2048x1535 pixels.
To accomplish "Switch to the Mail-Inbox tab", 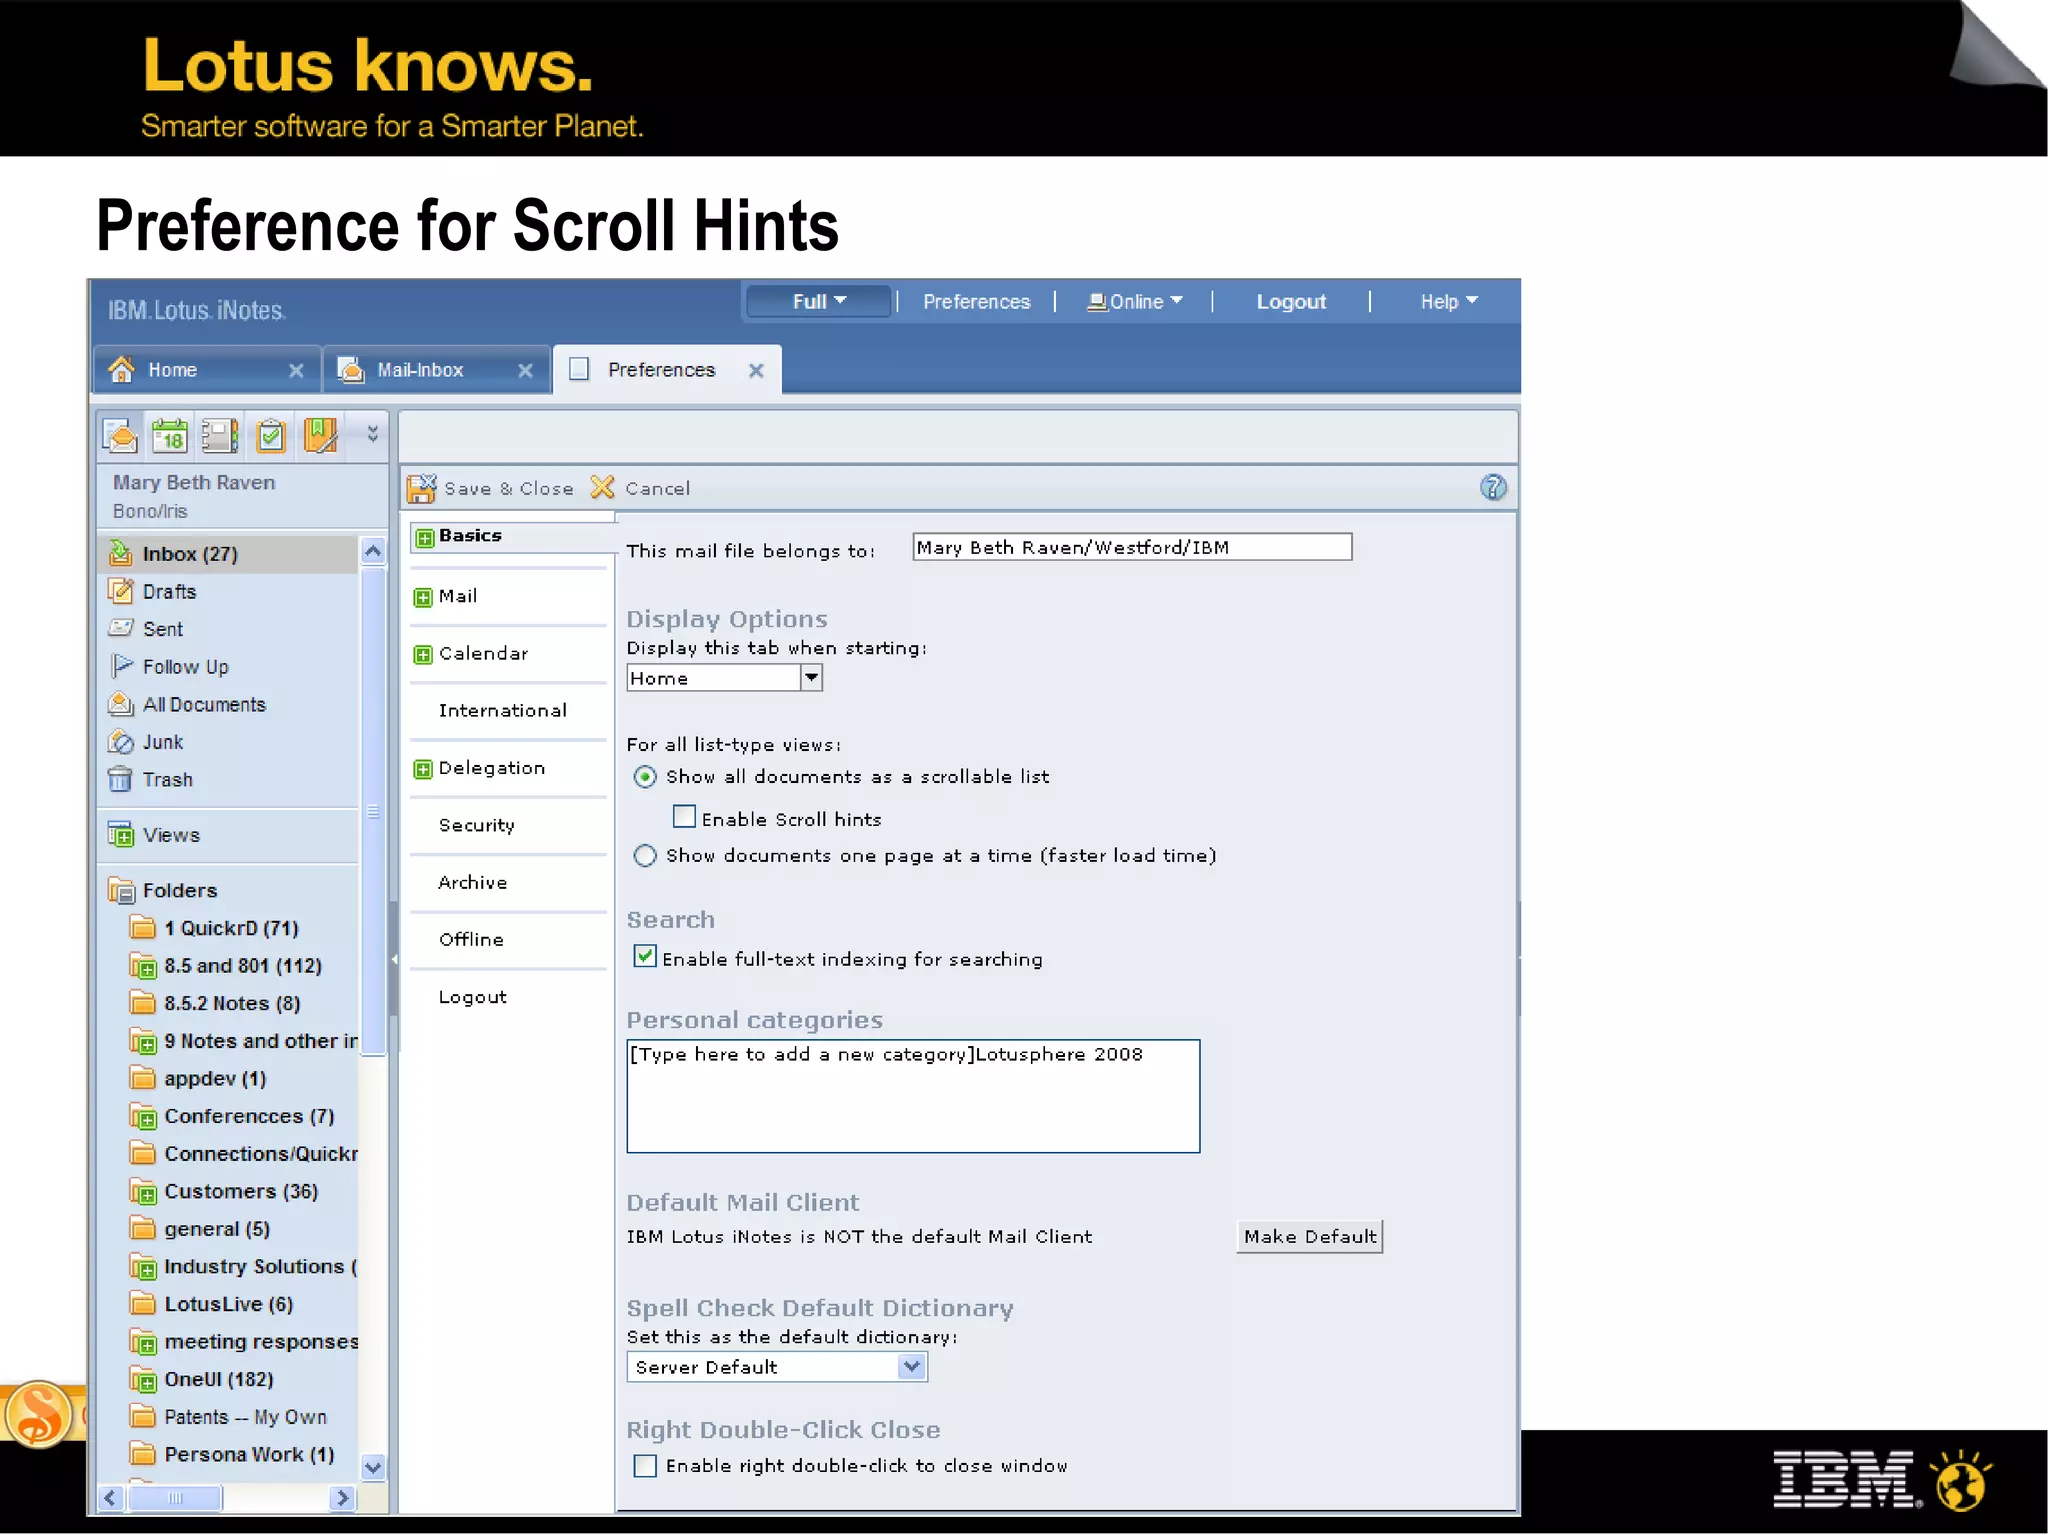I will (420, 370).
